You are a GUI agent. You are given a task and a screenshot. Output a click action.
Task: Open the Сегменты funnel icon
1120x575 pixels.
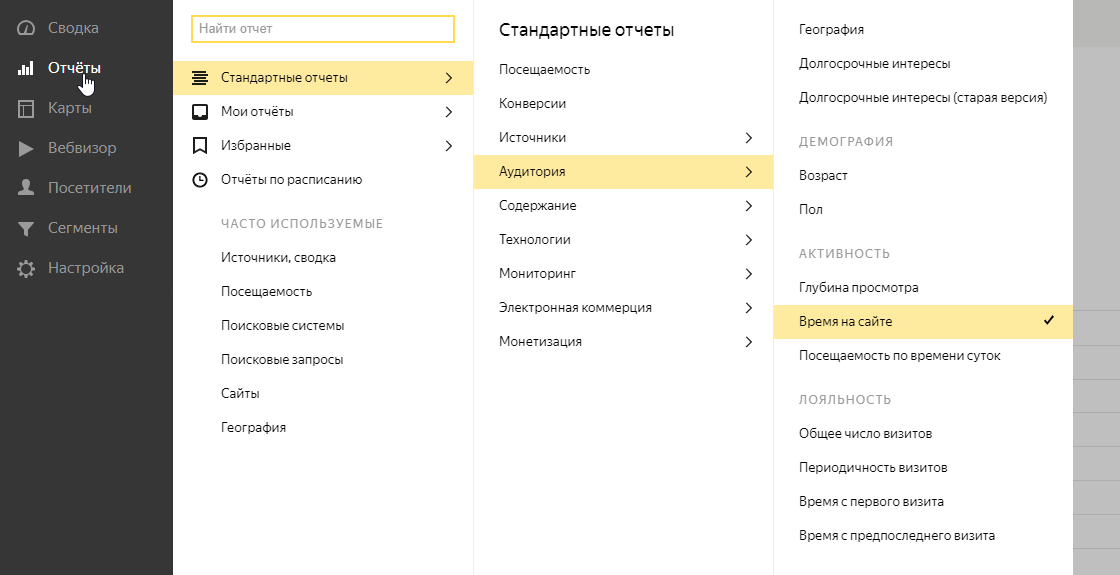coord(26,229)
